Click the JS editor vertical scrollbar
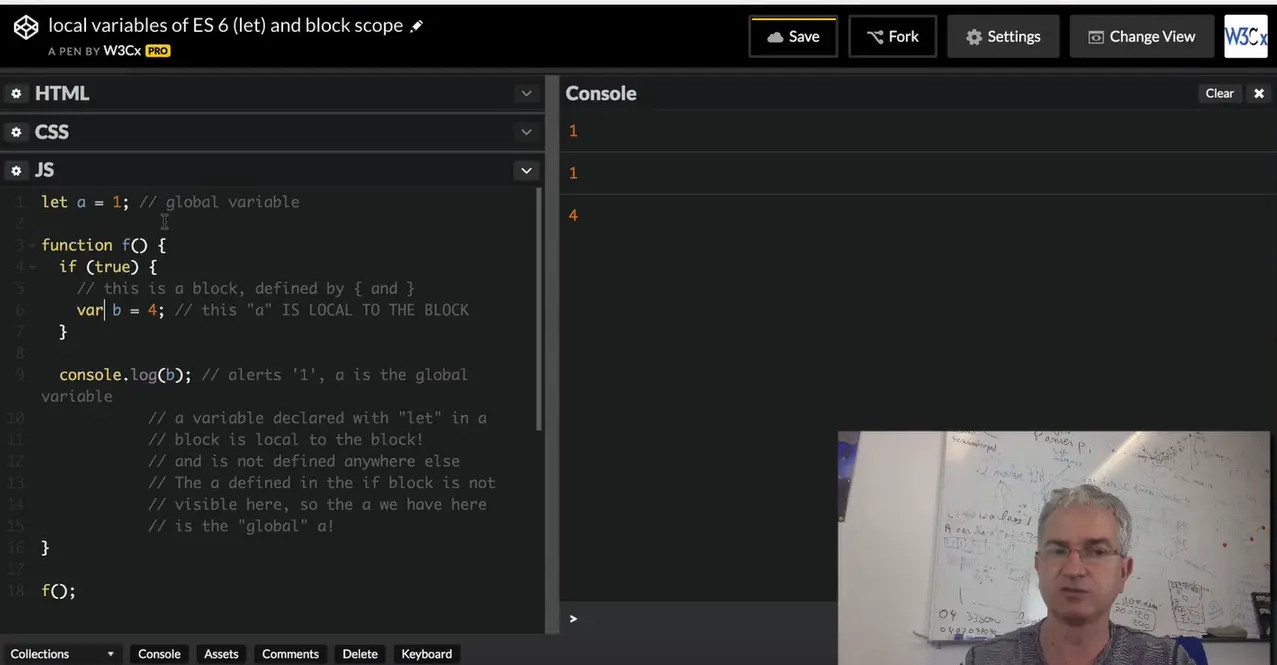The height and width of the screenshot is (665, 1277). pyautogui.click(x=540, y=310)
